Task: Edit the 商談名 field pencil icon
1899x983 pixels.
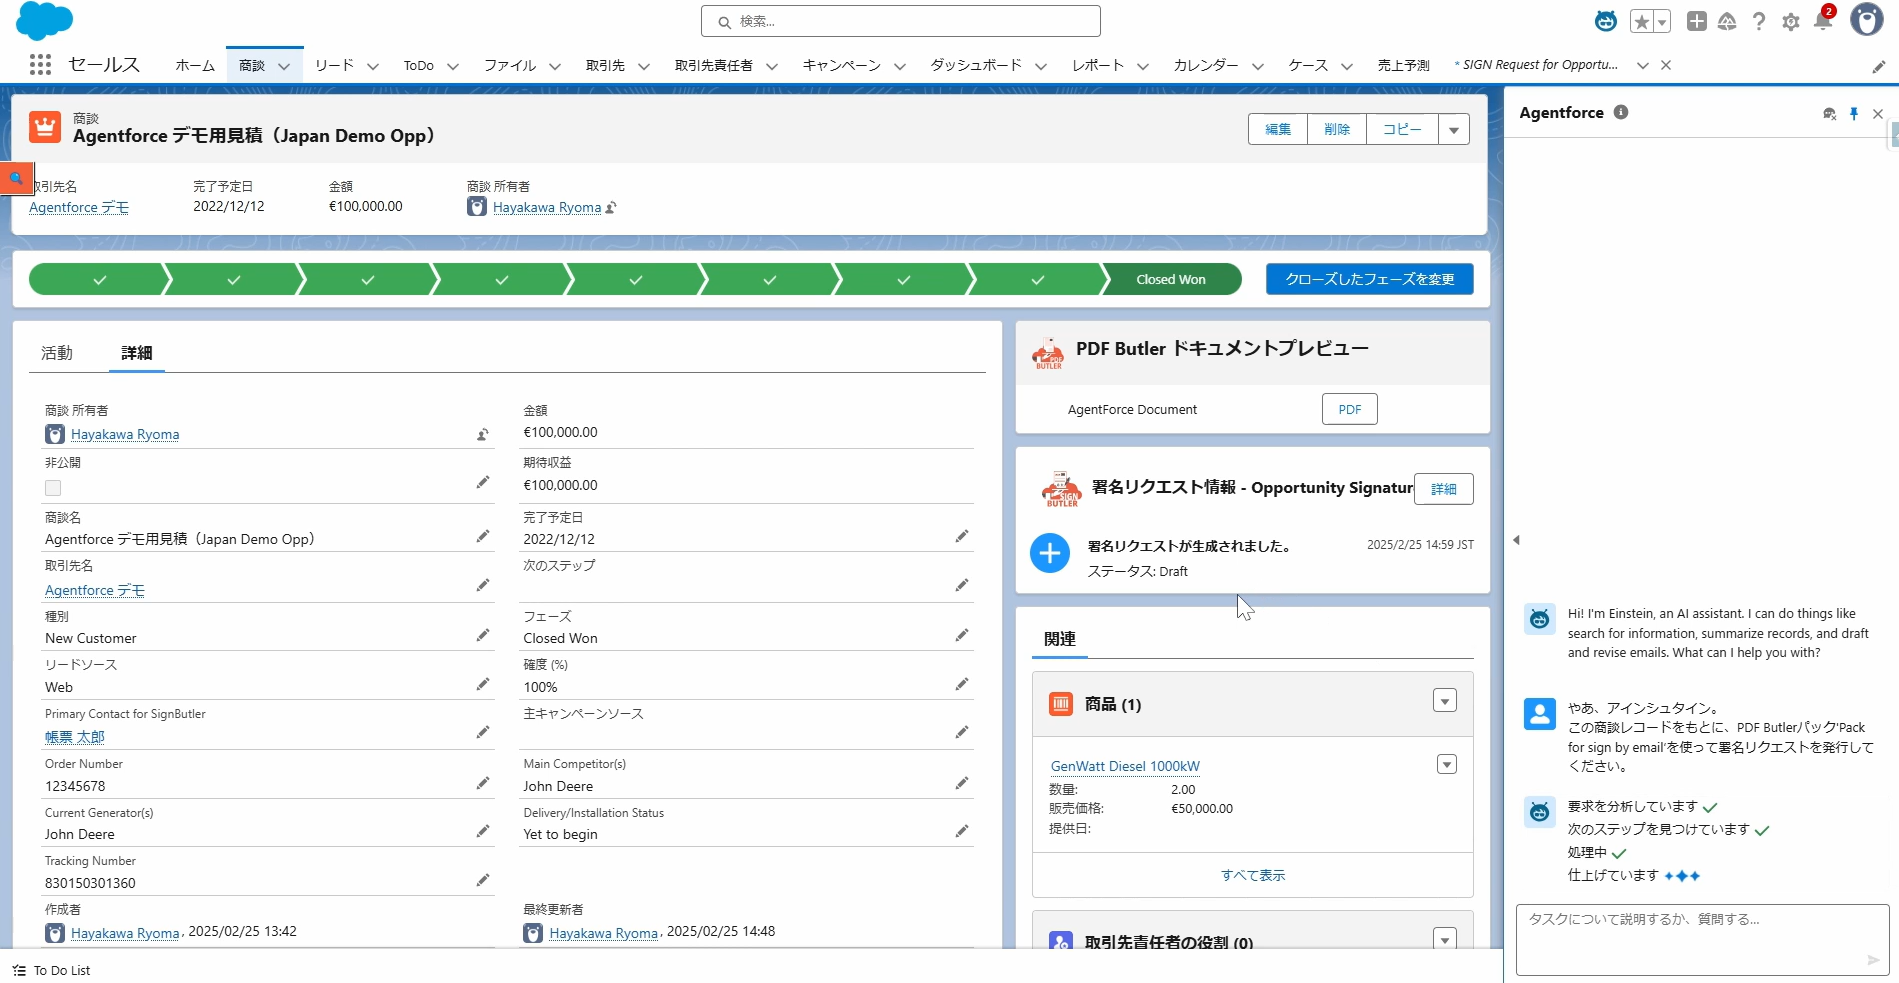Action: click(483, 536)
